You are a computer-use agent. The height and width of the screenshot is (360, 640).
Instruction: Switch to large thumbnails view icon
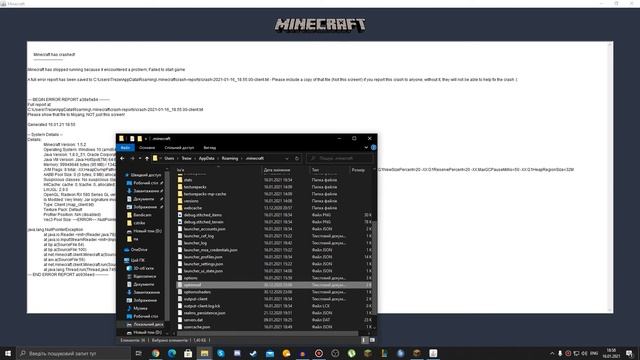pyautogui.click(x=372, y=340)
